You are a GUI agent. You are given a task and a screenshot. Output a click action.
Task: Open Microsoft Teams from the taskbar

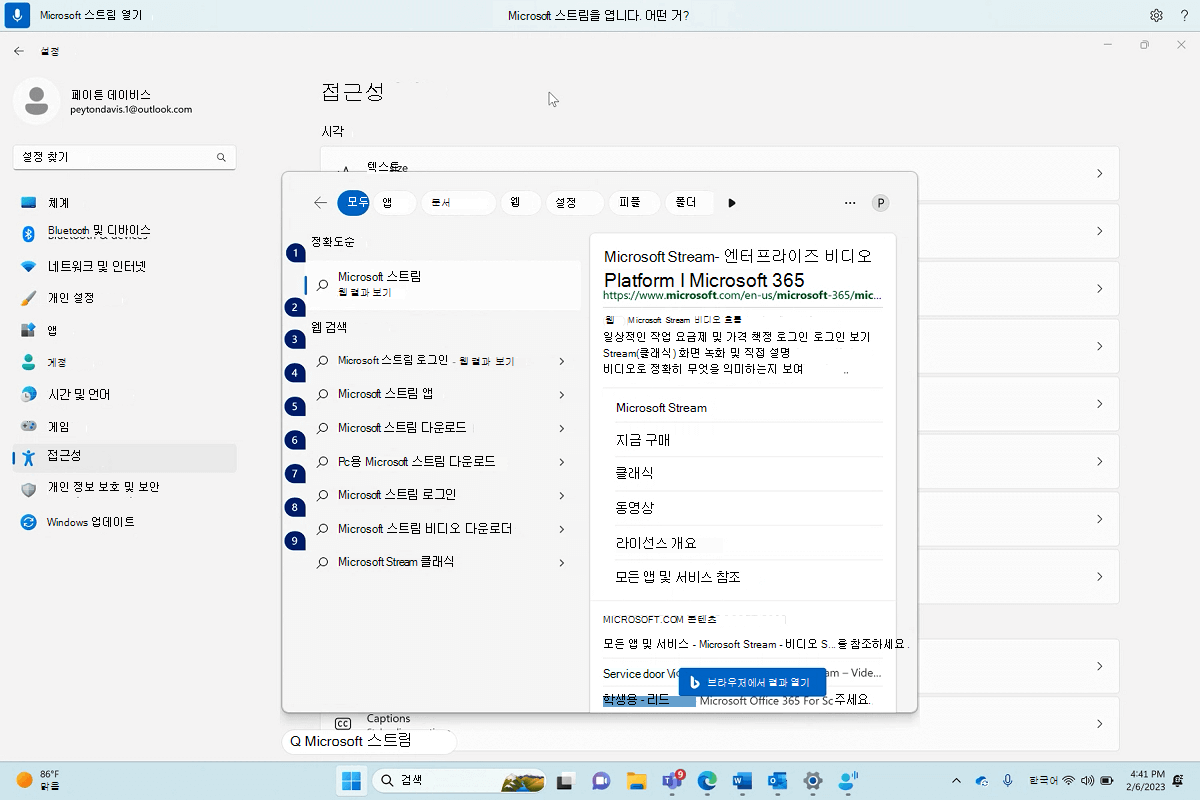[x=672, y=781]
